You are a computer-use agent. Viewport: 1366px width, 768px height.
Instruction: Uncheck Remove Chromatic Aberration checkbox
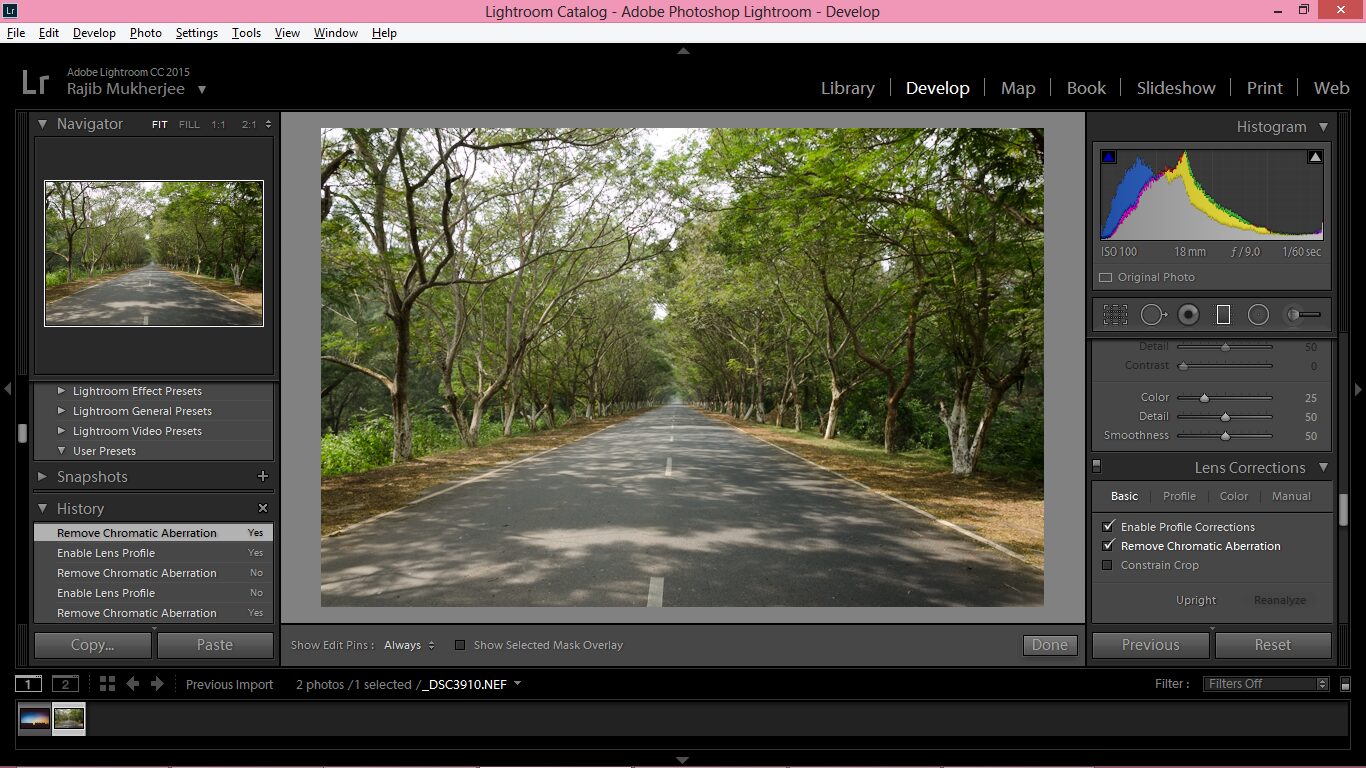[1108, 546]
